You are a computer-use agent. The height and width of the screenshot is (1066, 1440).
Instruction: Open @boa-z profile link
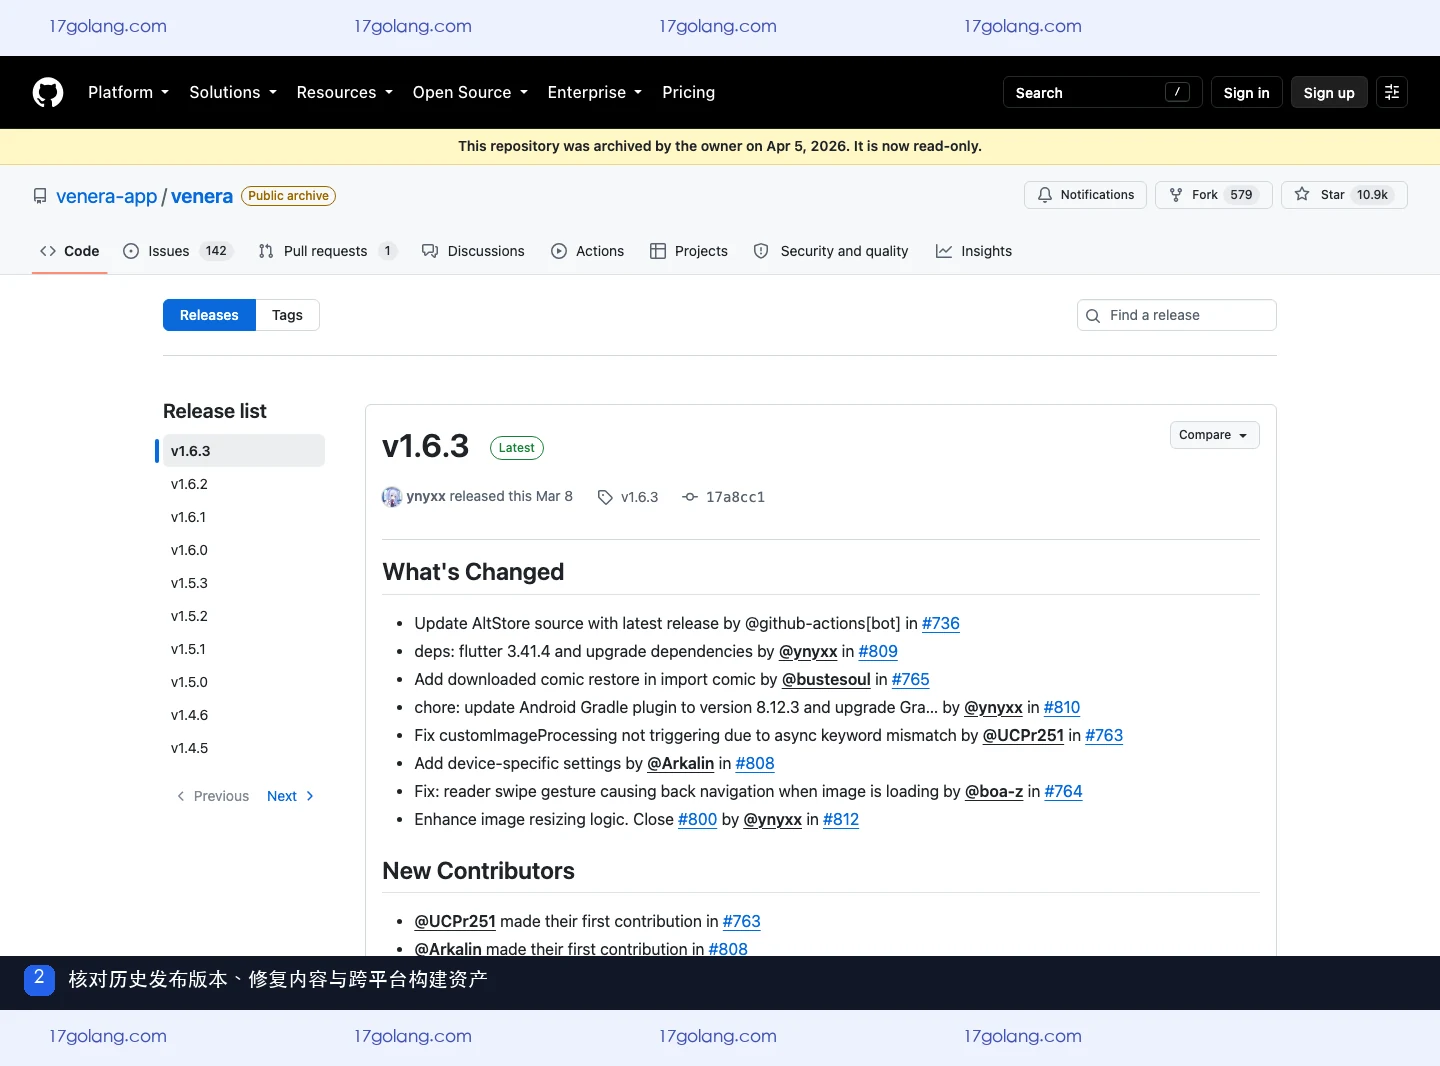994,791
